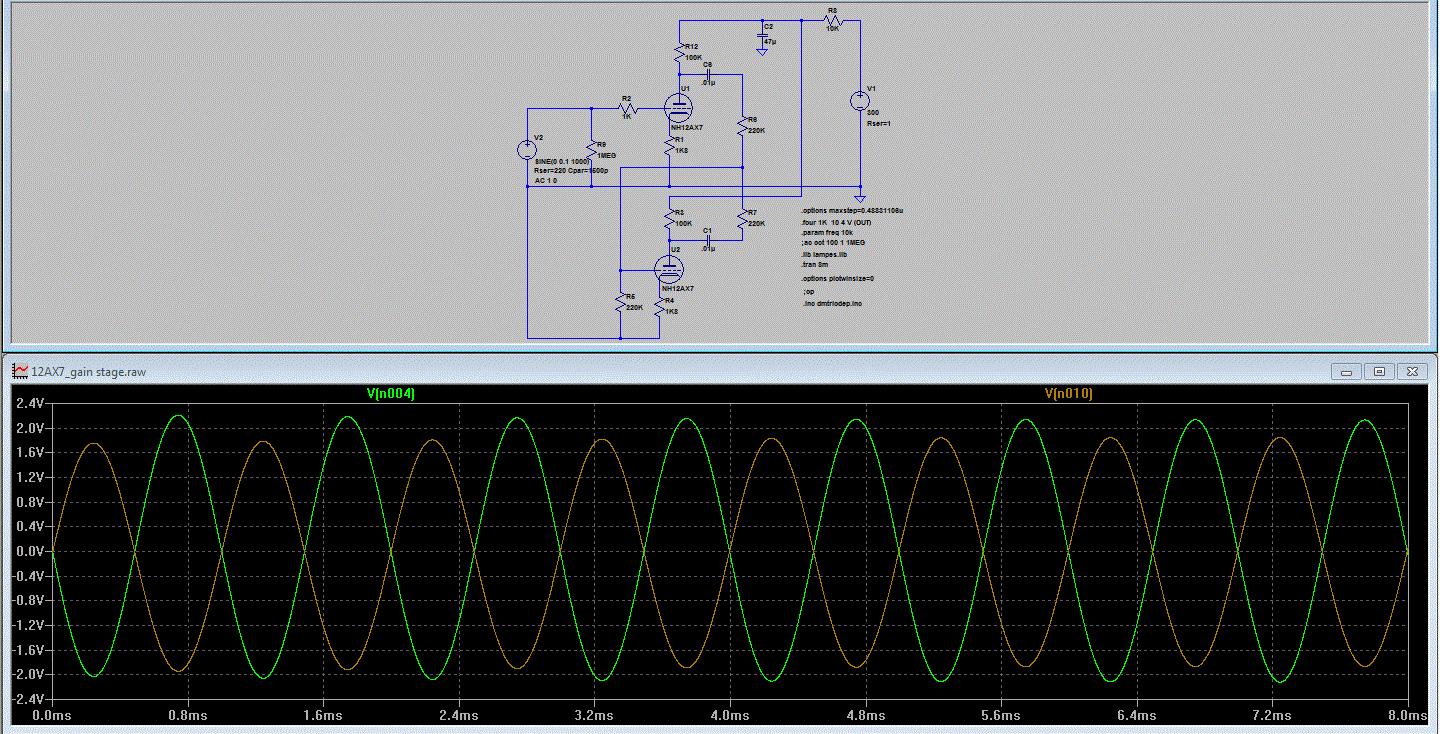The width and height of the screenshot is (1440, 734).
Task: Click the 8.0ms time axis label
Action: 1408,716
